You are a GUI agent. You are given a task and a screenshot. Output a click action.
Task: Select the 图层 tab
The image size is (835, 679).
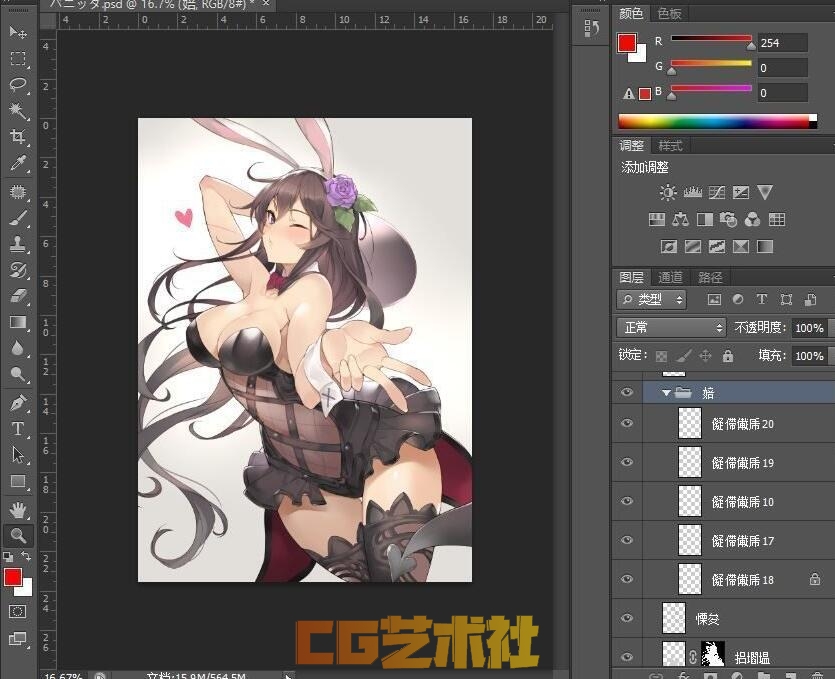pos(632,277)
